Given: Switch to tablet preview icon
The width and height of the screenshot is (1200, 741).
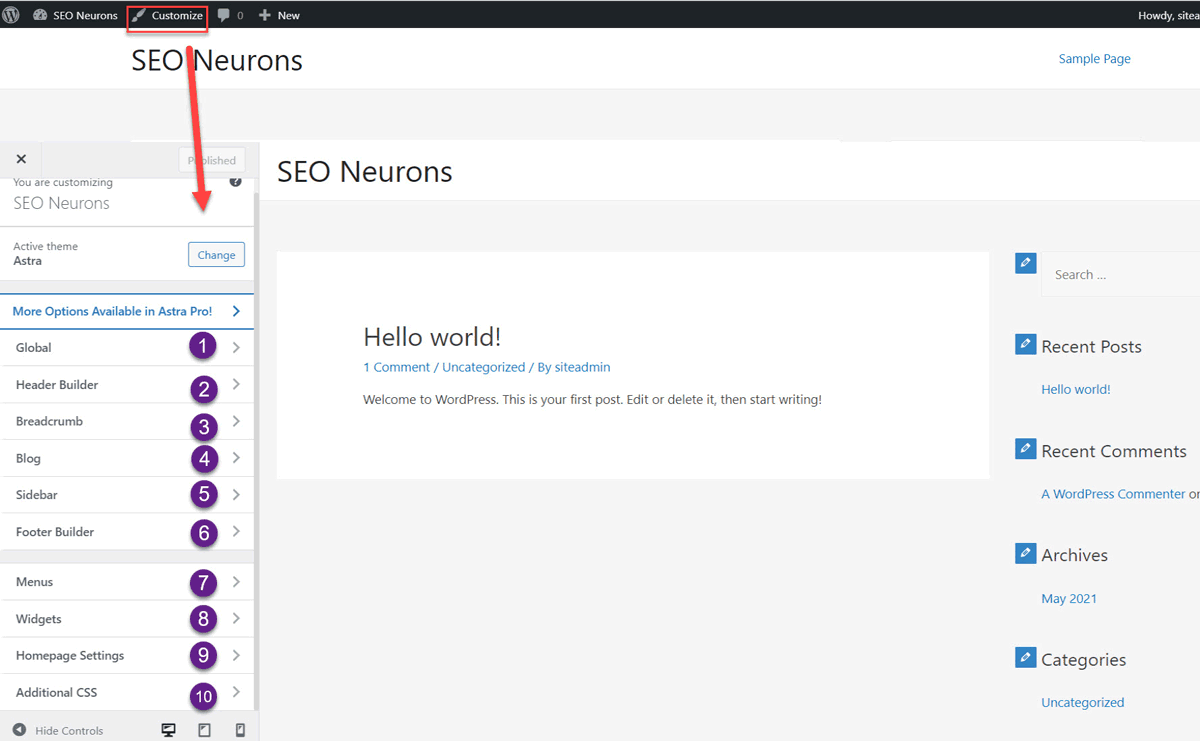Looking at the screenshot, I should coord(205,730).
